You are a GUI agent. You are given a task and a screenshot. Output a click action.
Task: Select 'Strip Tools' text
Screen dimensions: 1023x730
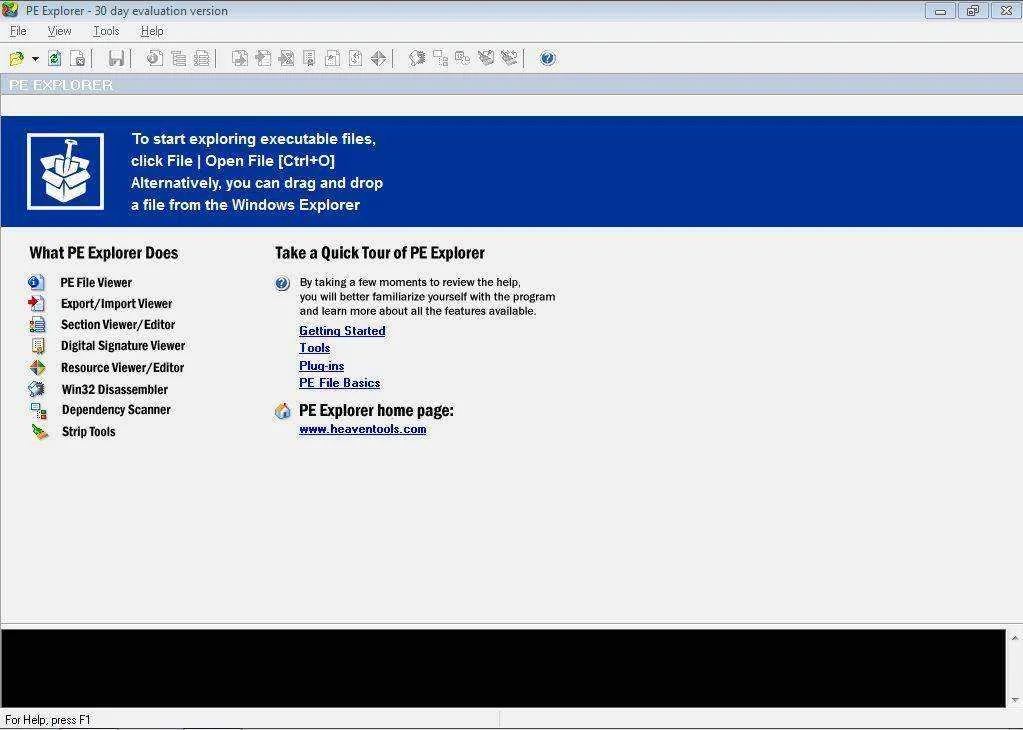(89, 431)
